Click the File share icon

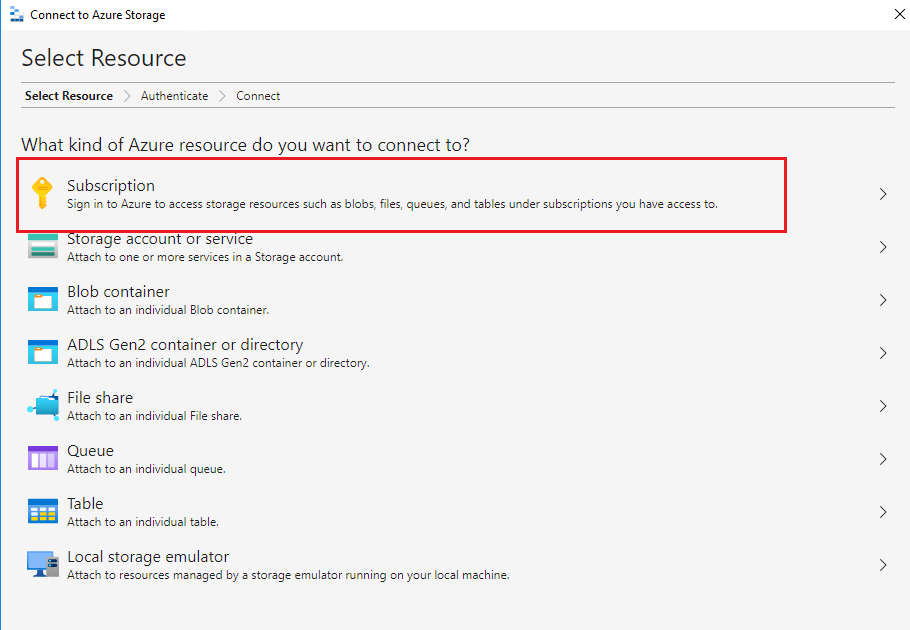[43, 405]
